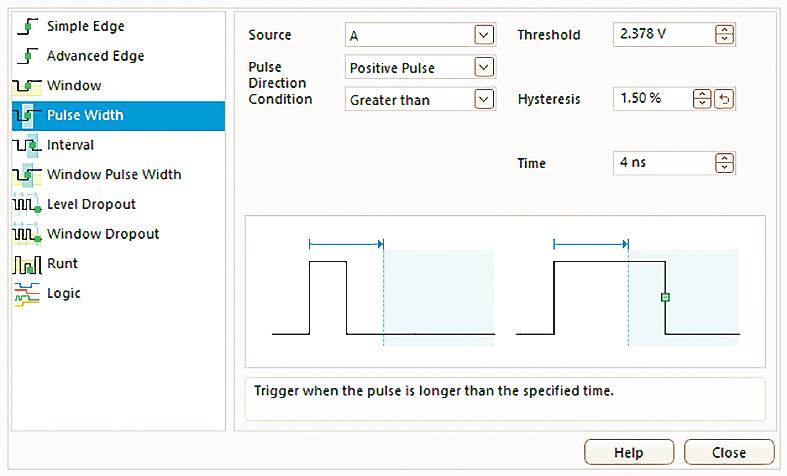Click the Interval trigger icon
Screen dimensions: 787x476
coord(27,146)
